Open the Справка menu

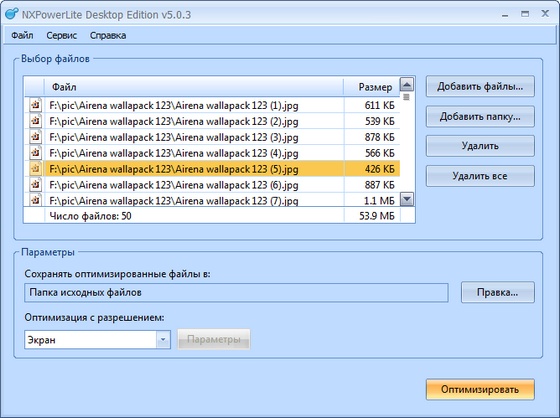point(108,35)
